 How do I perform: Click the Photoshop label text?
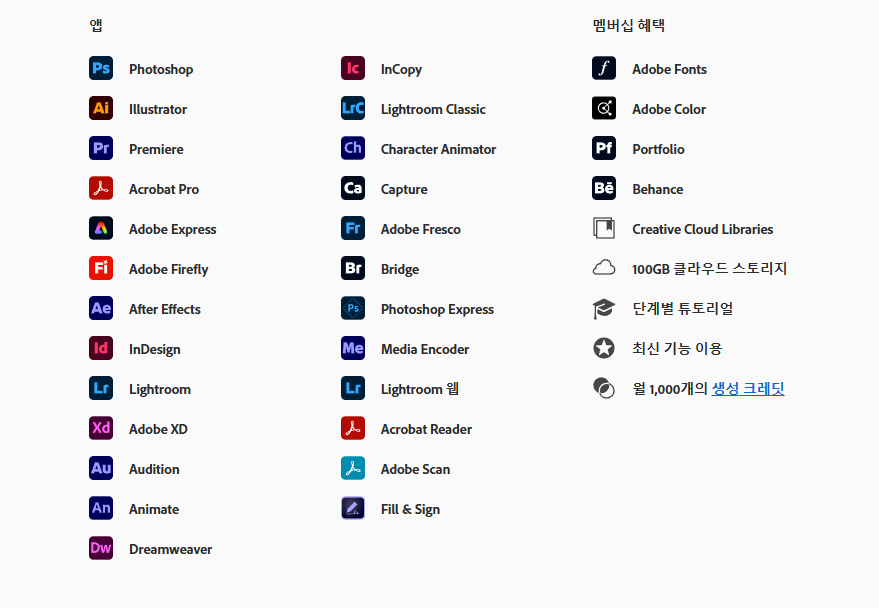161,69
